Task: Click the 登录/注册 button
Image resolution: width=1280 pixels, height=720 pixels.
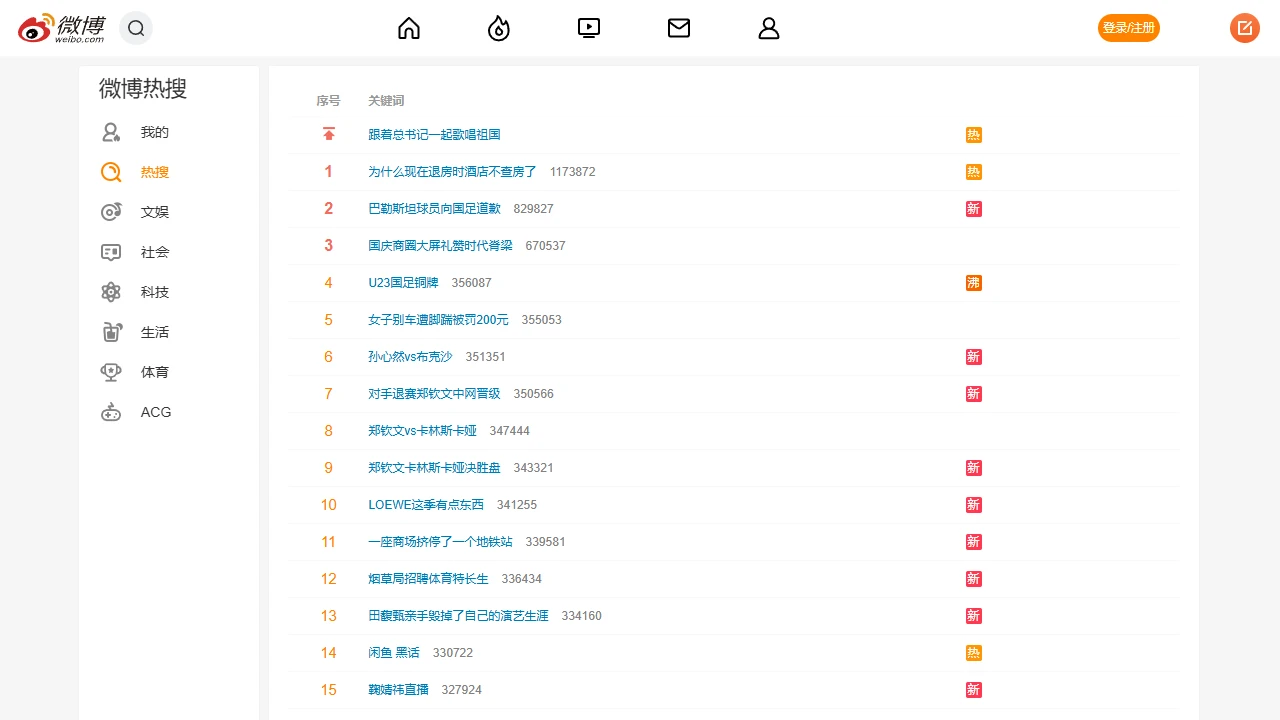Action: pyautogui.click(x=1129, y=28)
